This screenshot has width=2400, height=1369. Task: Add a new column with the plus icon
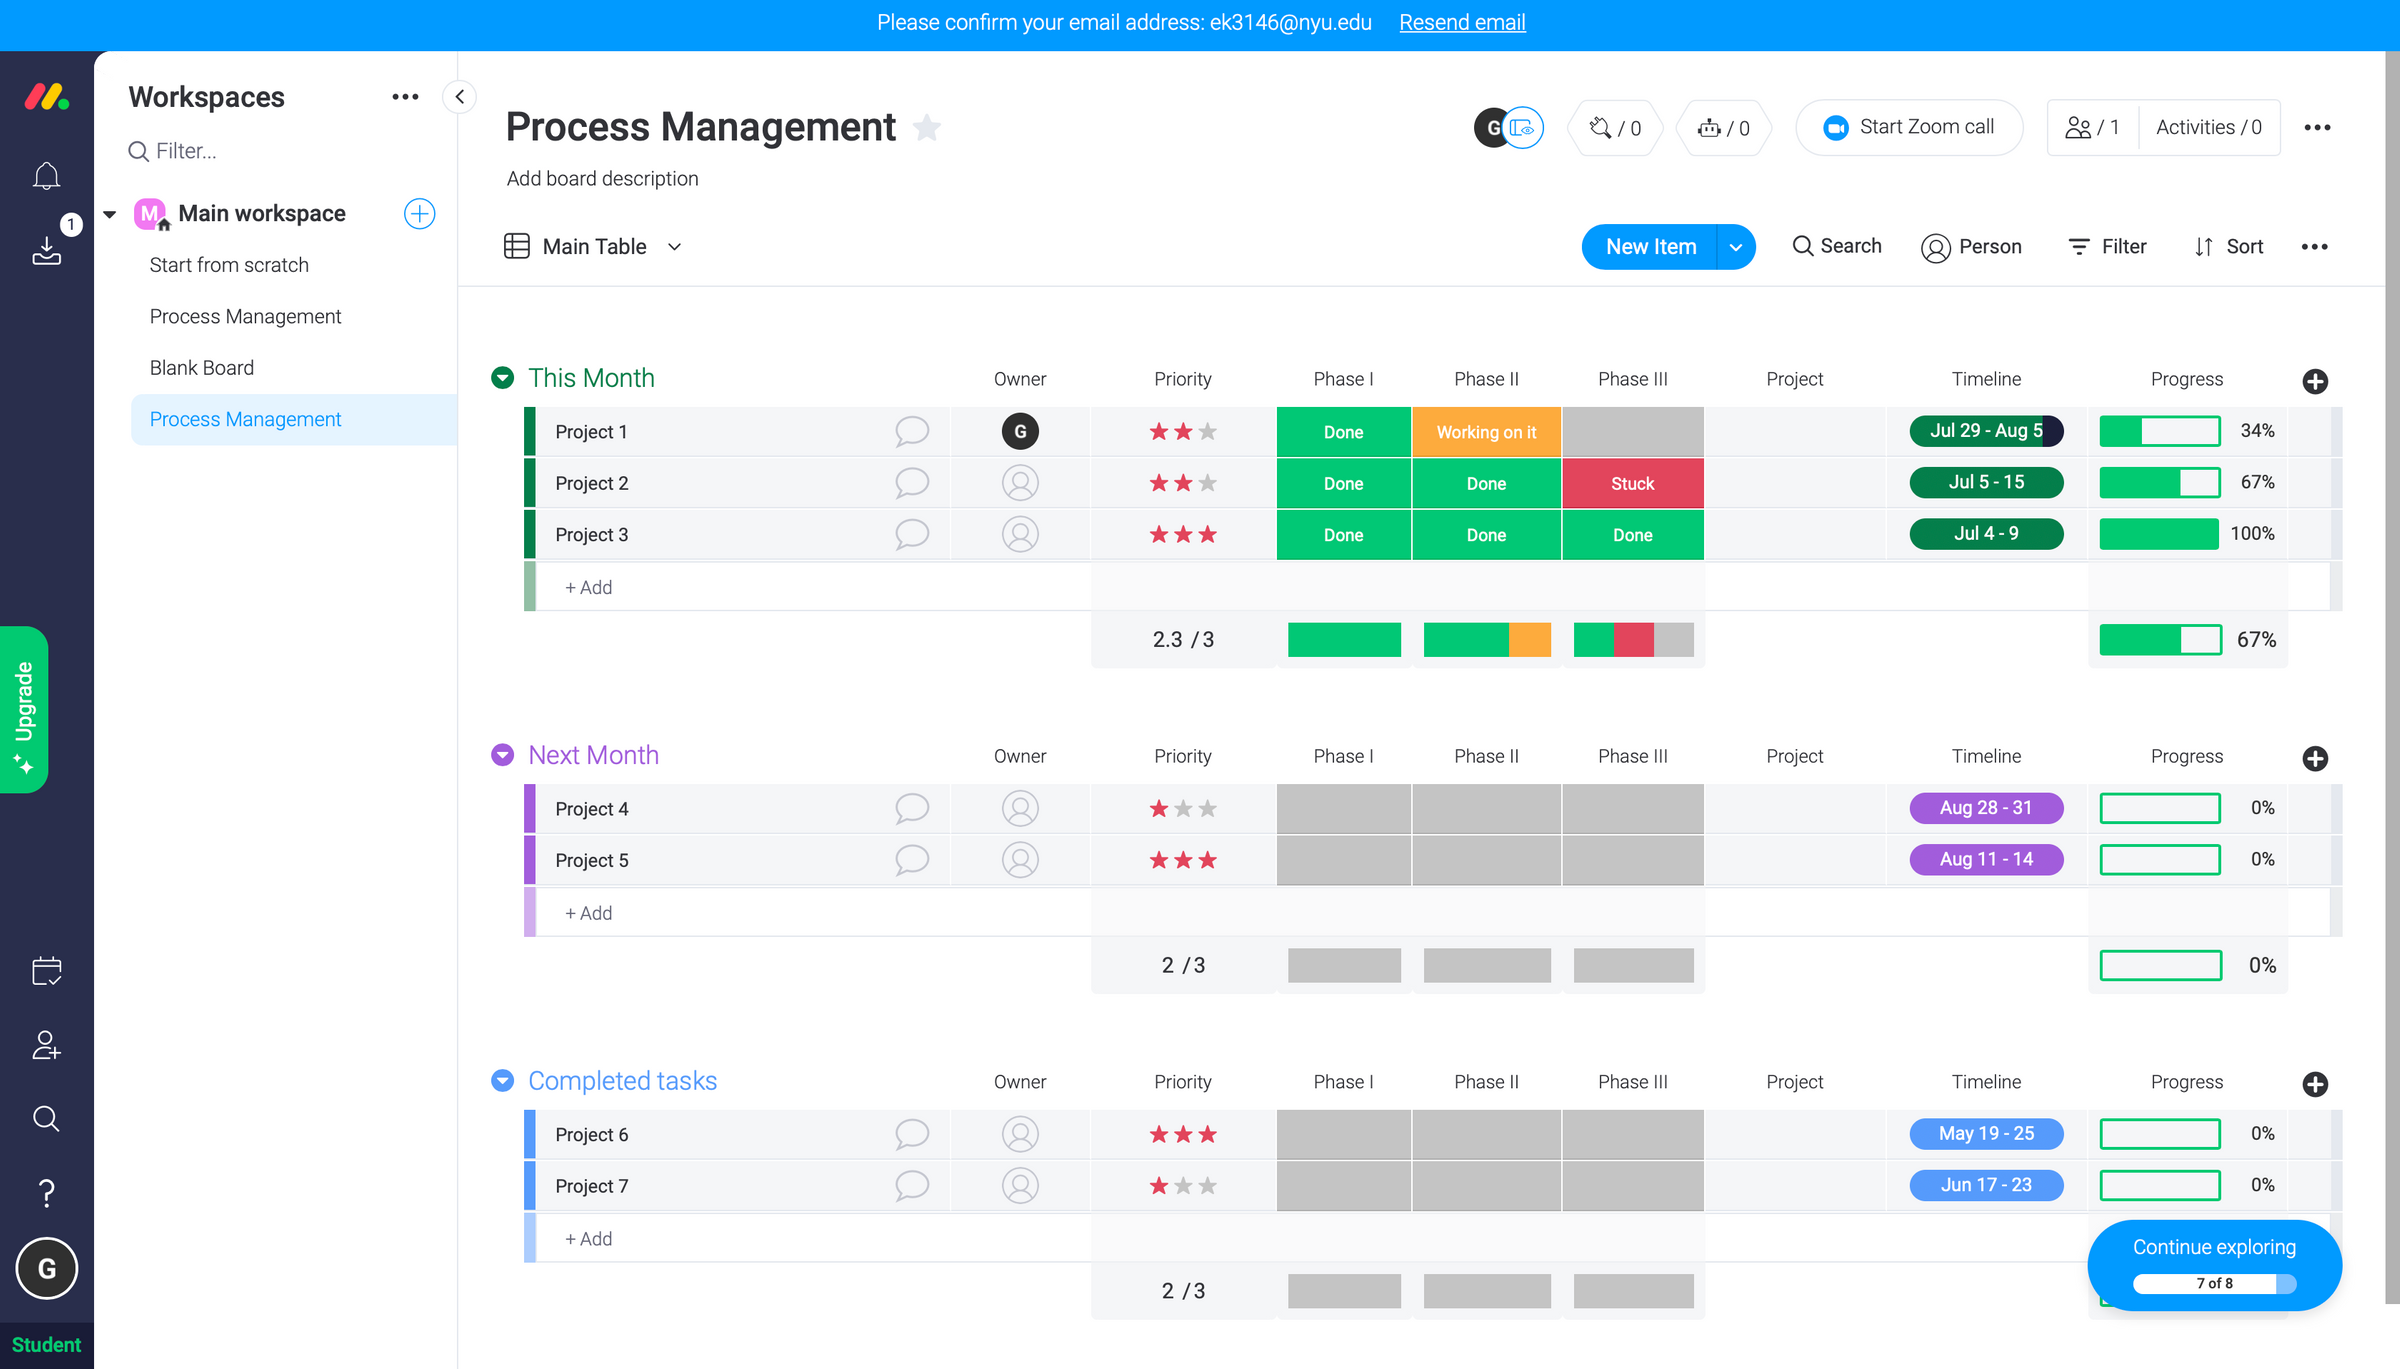click(x=2315, y=381)
